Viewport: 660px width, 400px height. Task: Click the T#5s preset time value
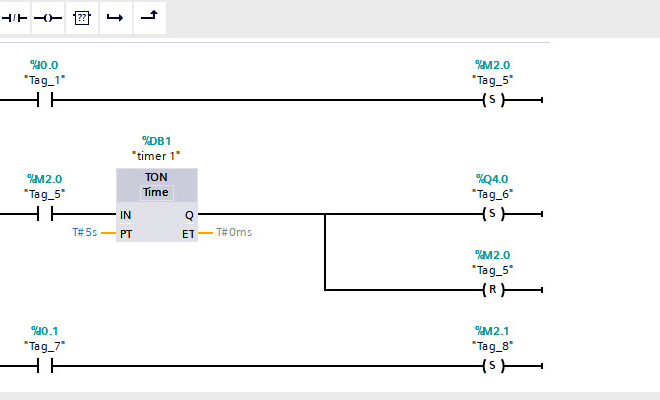pos(85,232)
